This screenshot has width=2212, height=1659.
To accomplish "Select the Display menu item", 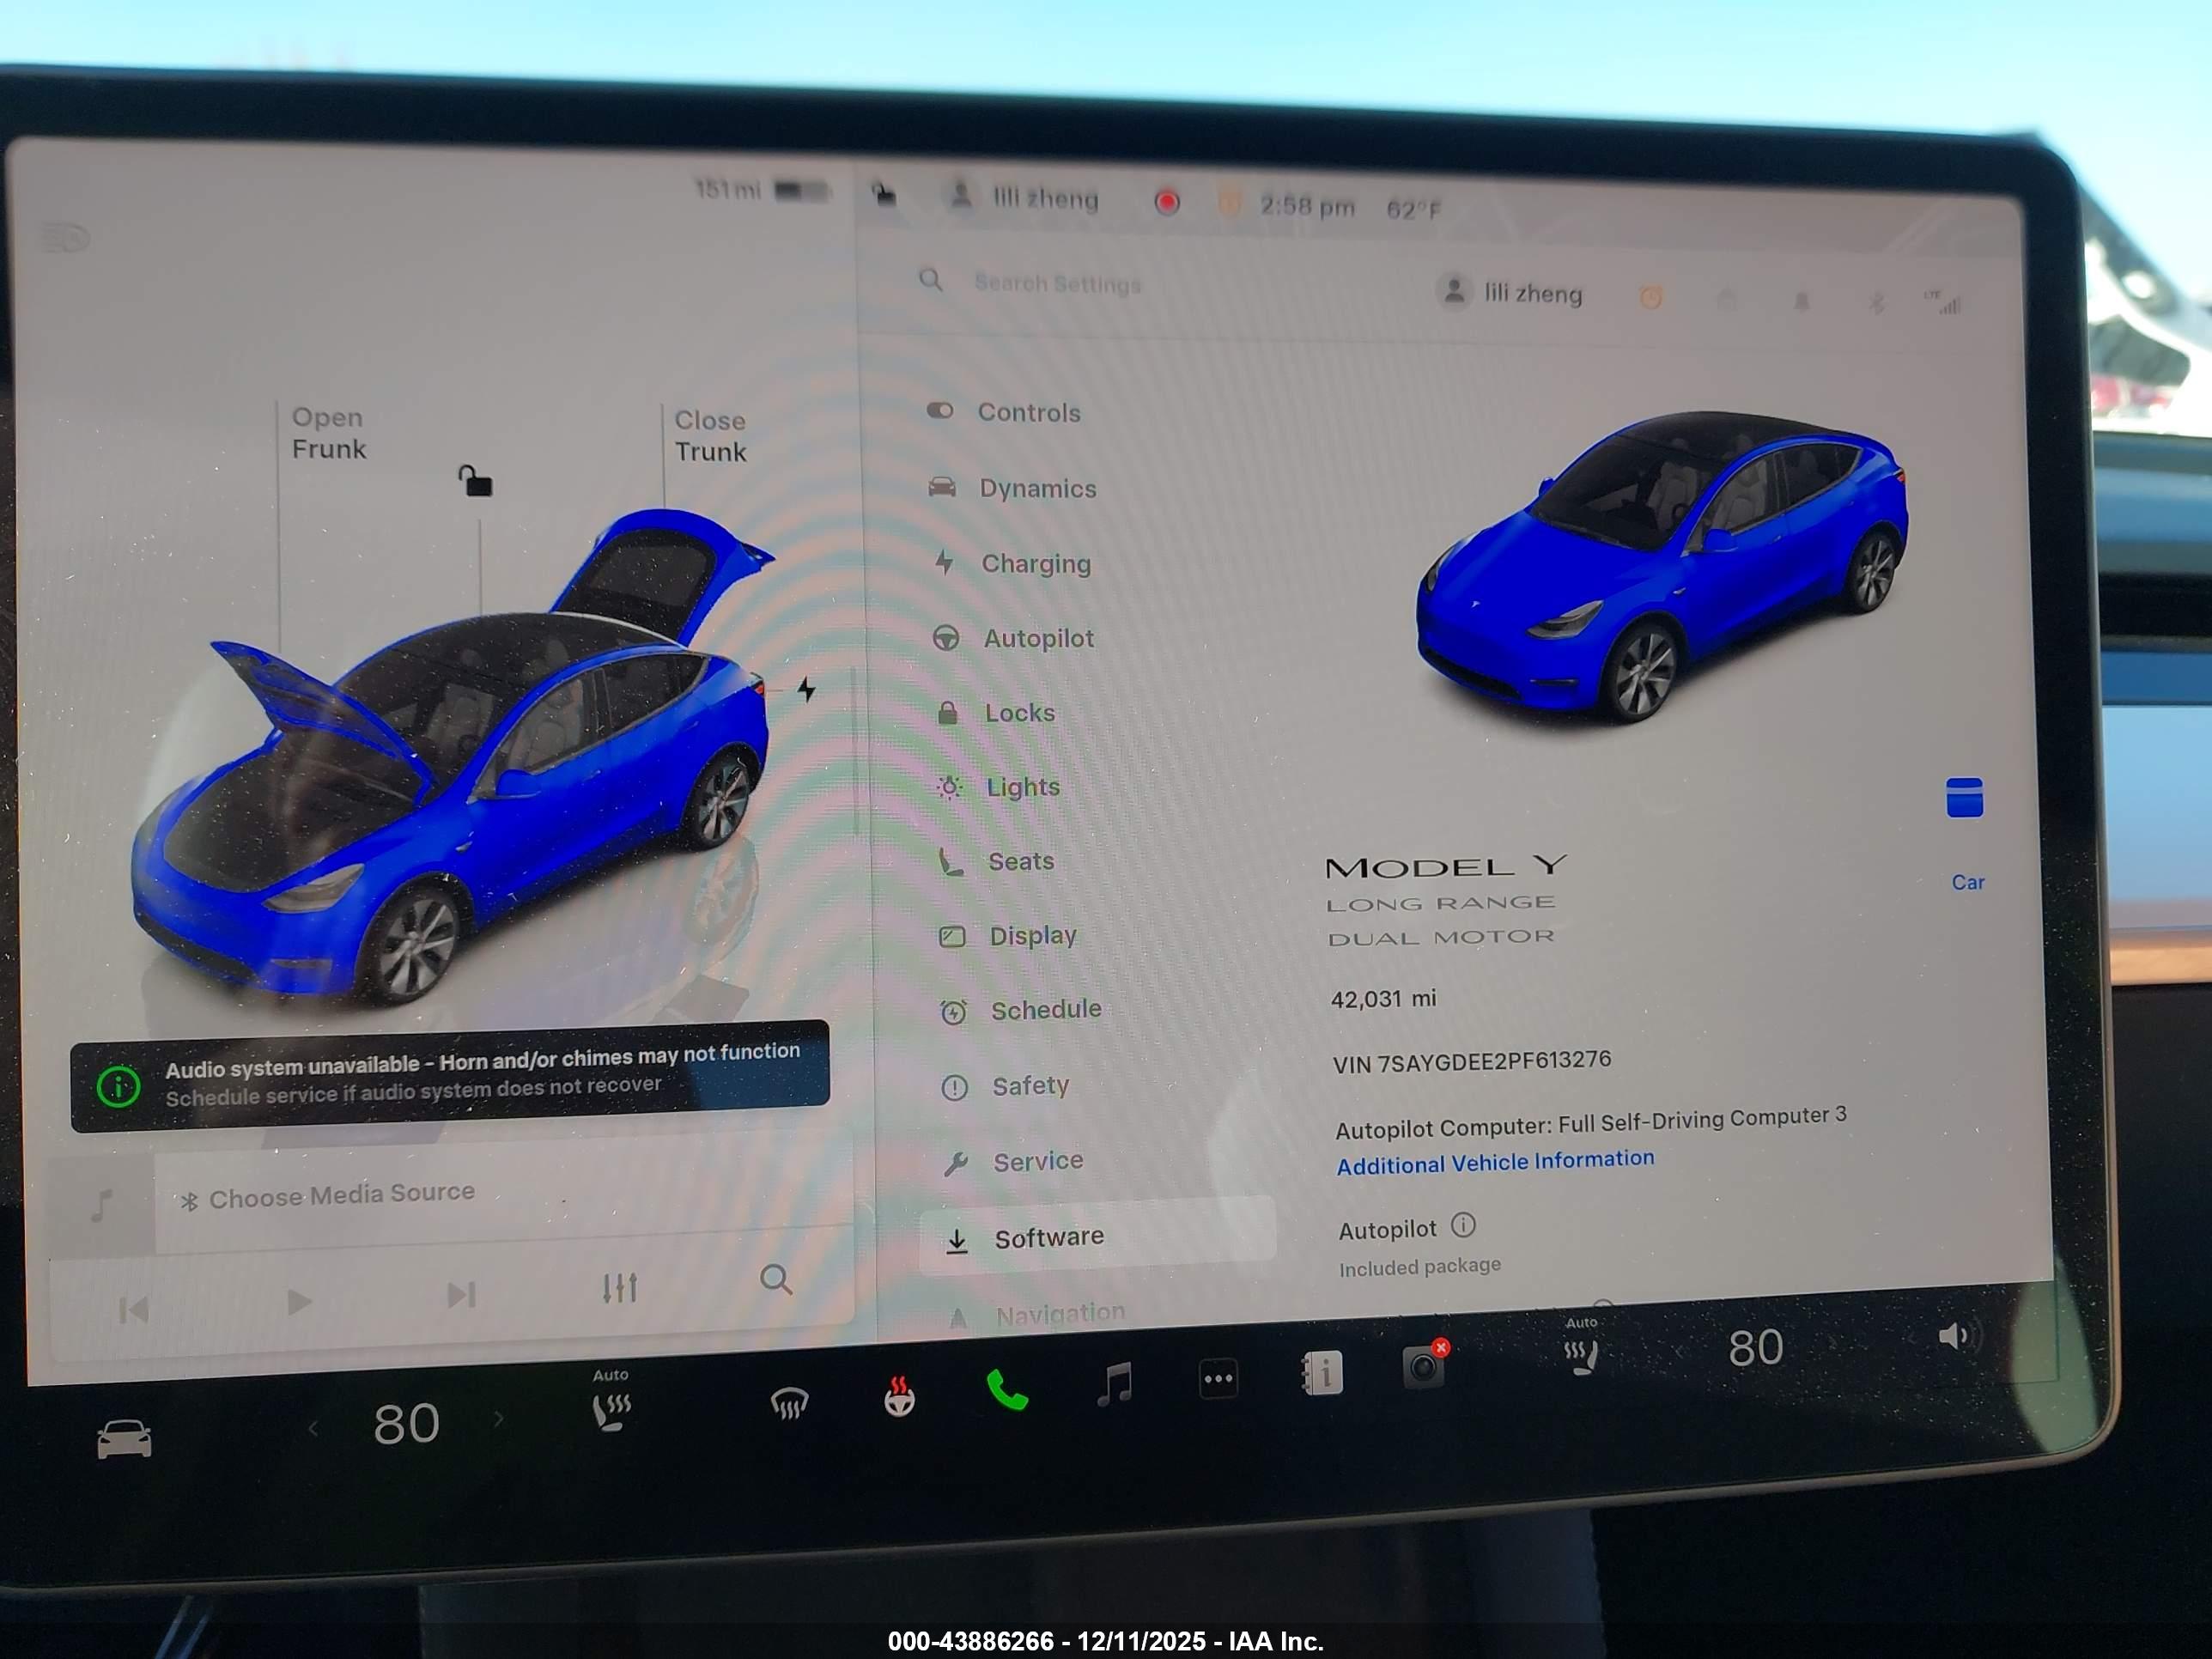I will (1009, 936).
